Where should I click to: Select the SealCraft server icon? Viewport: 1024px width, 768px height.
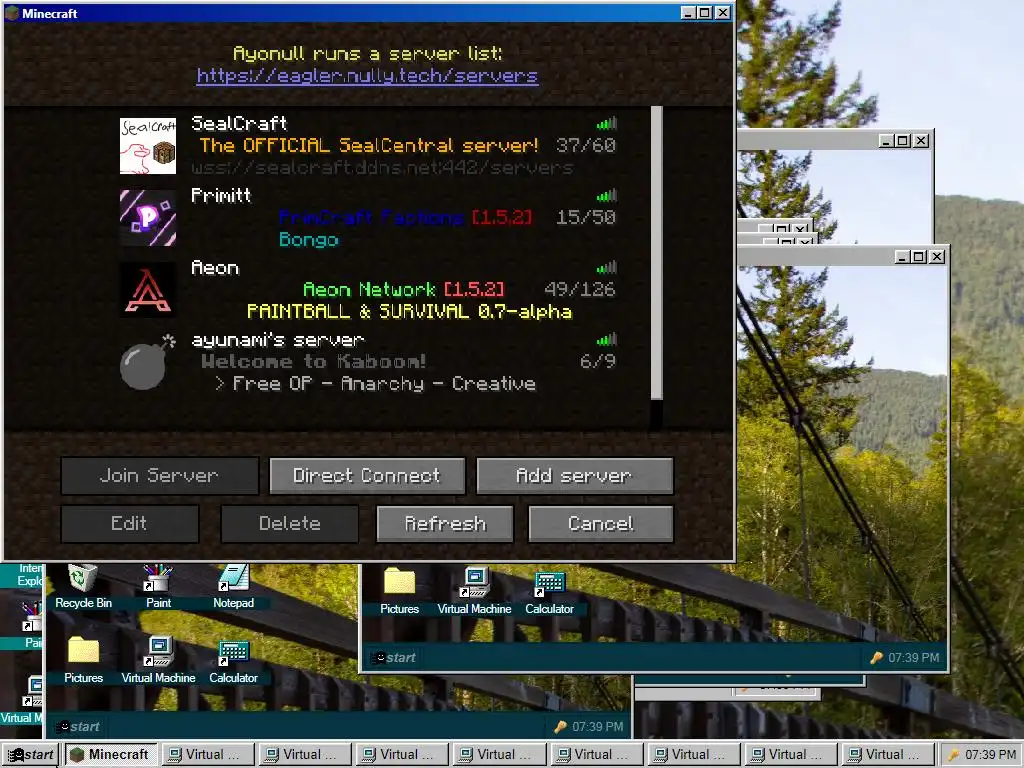coord(148,146)
